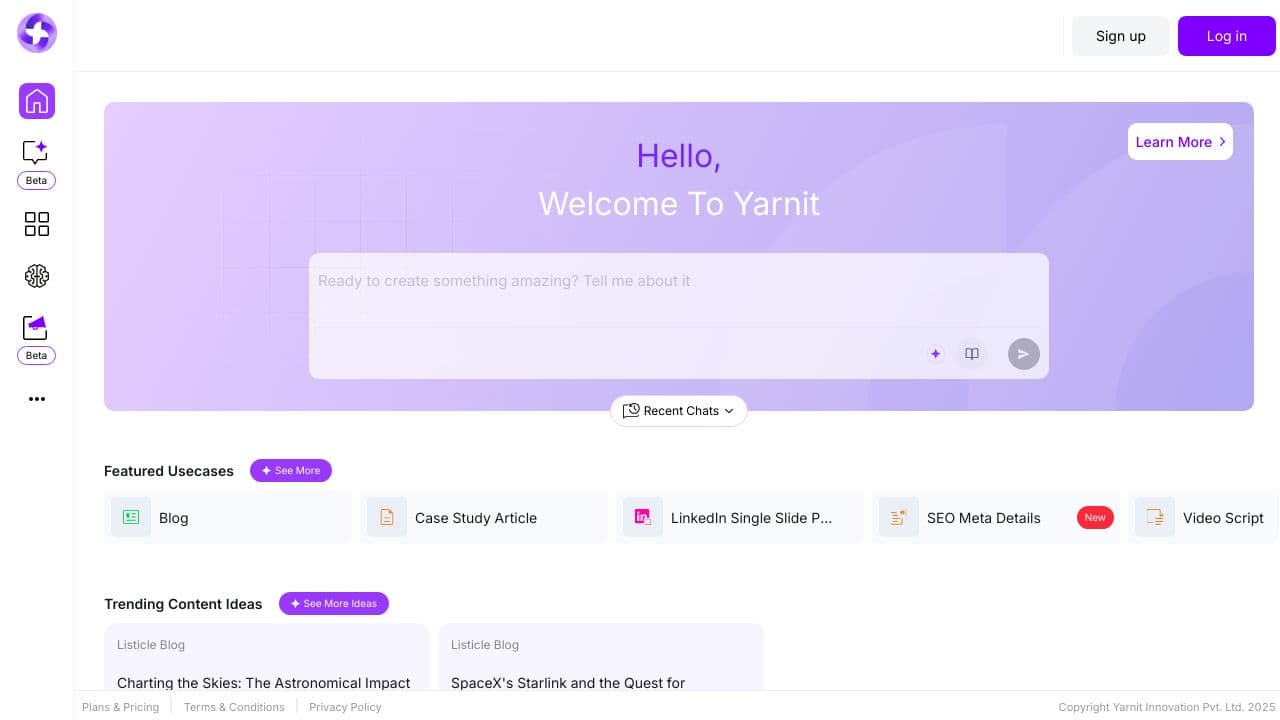1280x720 pixels.
Task: Click the Log in button
Action: (1227, 36)
